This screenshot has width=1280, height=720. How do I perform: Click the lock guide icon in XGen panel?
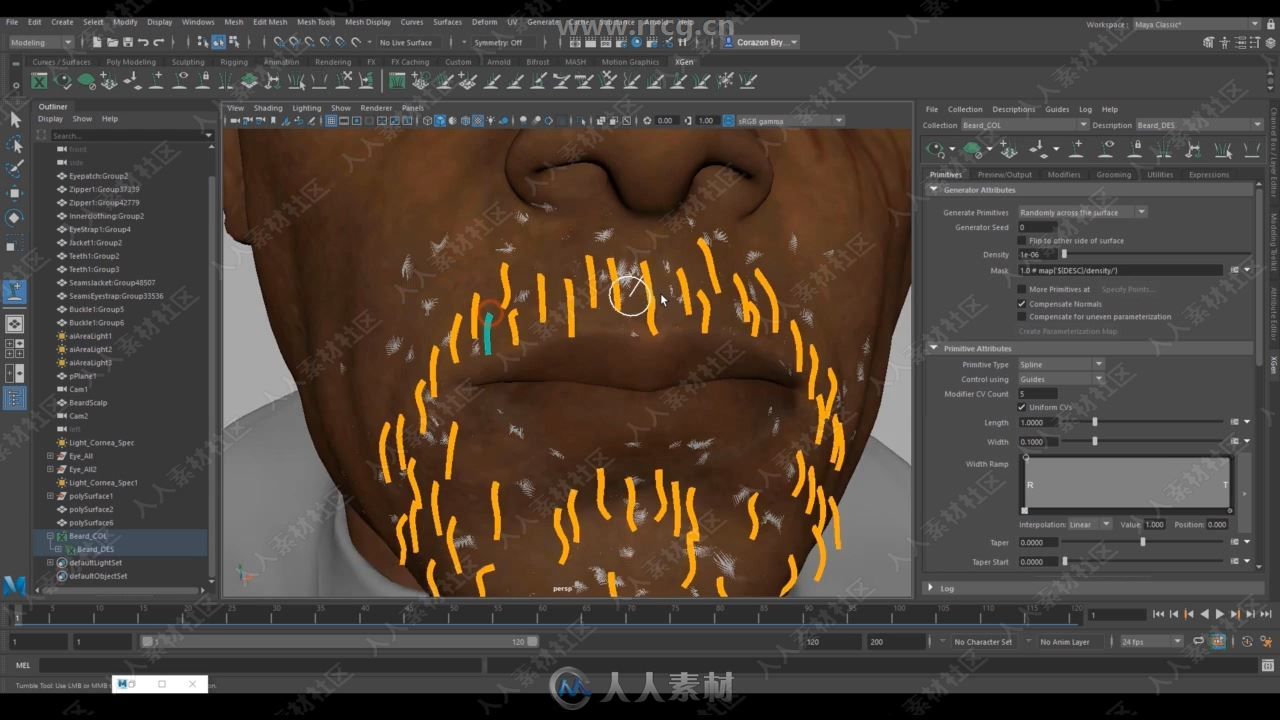pyautogui.click(x=1136, y=149)
